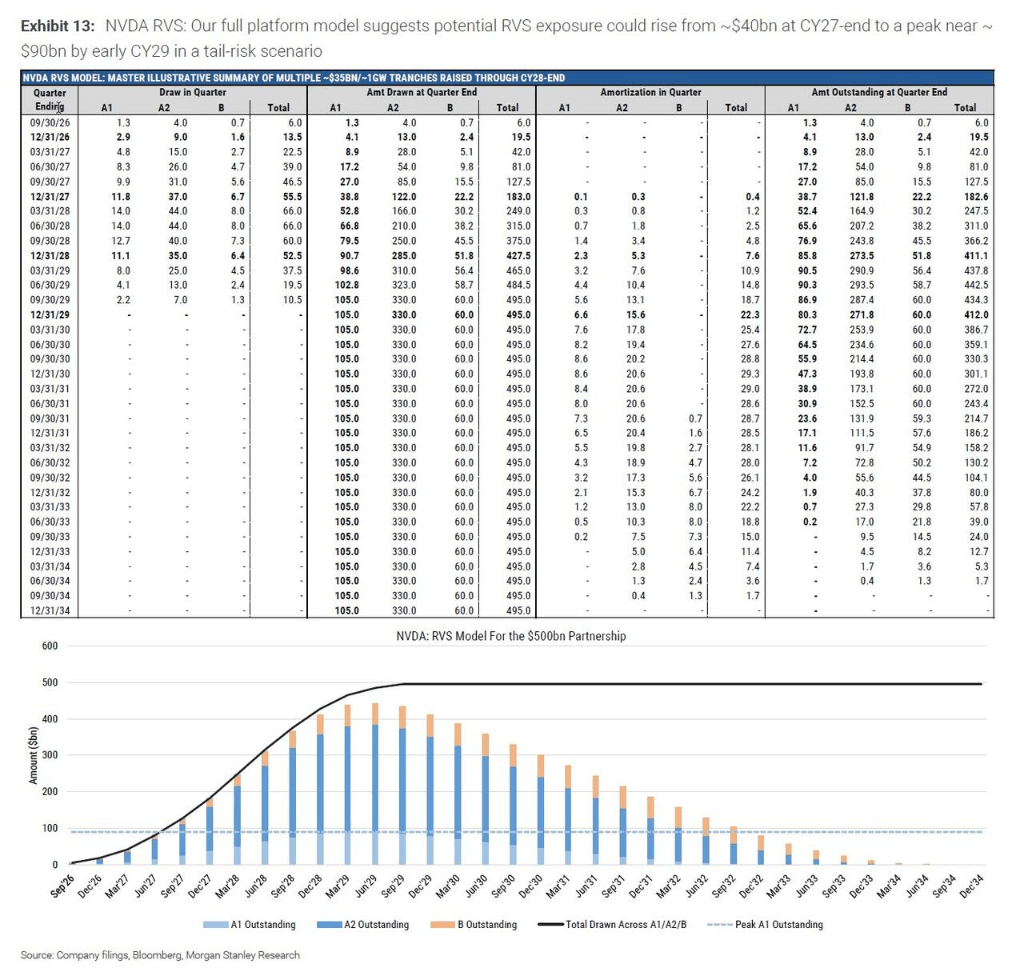
Task: Click the 182.6 total outstanding cell
Action: coord(976,197)
